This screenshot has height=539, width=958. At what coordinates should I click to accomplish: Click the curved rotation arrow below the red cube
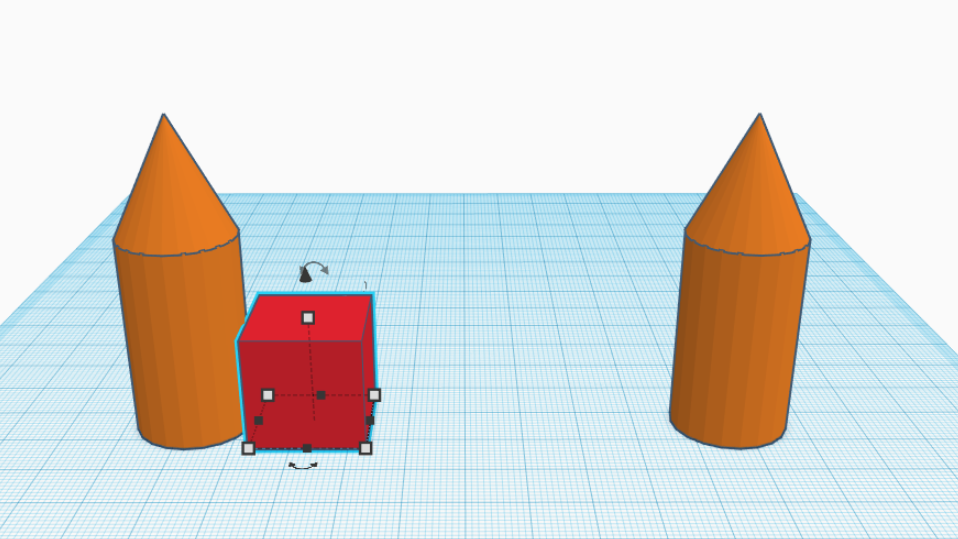pyautogui.click(x=303, y=466)
